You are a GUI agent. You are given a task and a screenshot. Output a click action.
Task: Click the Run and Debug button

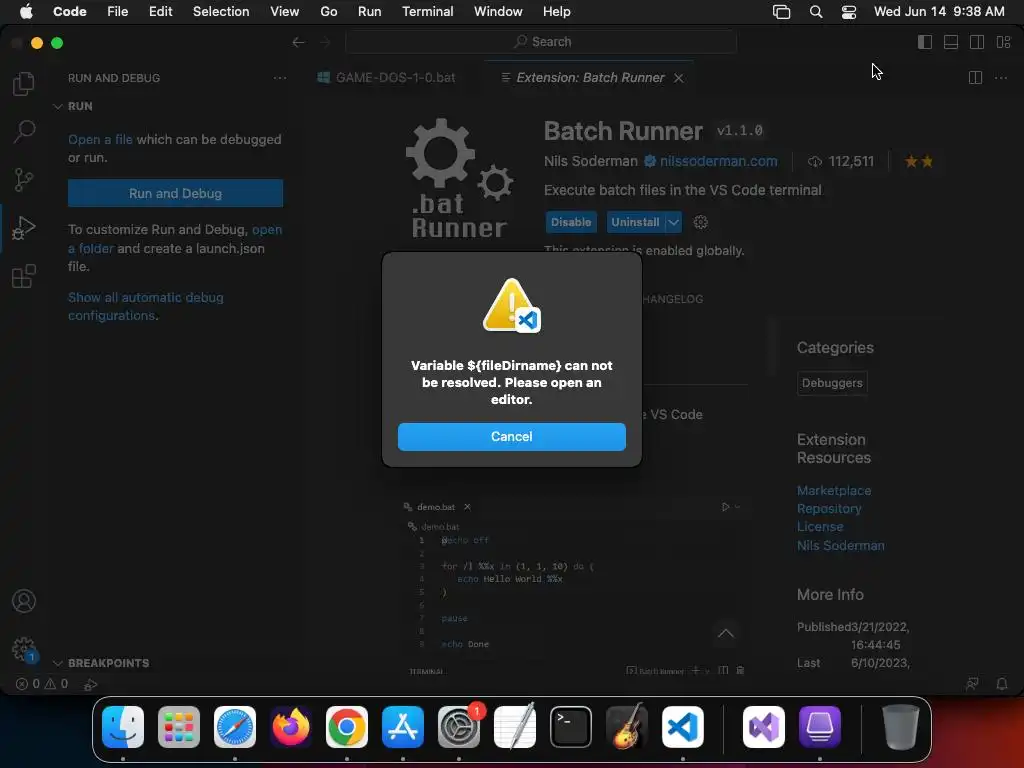175,193
